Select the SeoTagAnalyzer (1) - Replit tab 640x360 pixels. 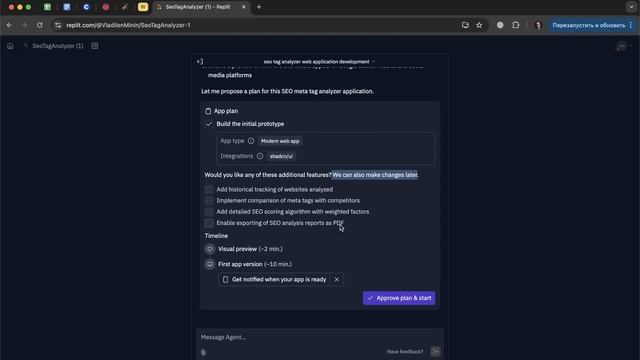[198, 7]
